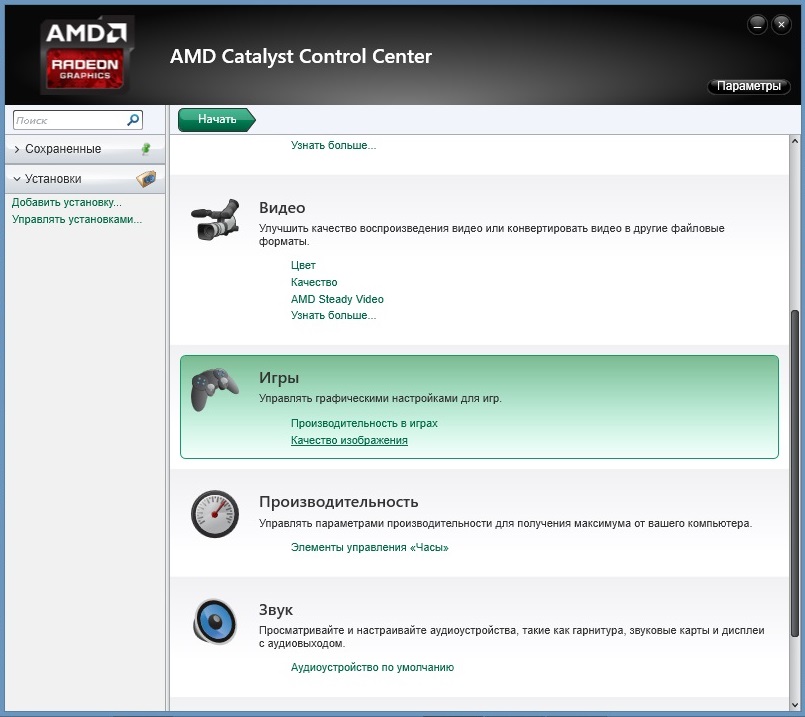Open Производительность в играх link

[x=364, y=423]
